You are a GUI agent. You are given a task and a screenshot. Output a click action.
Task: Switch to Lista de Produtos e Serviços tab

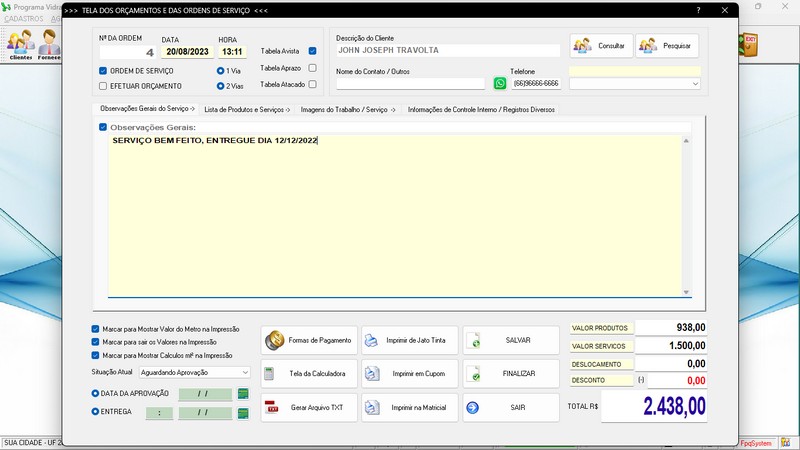(246, 109)
